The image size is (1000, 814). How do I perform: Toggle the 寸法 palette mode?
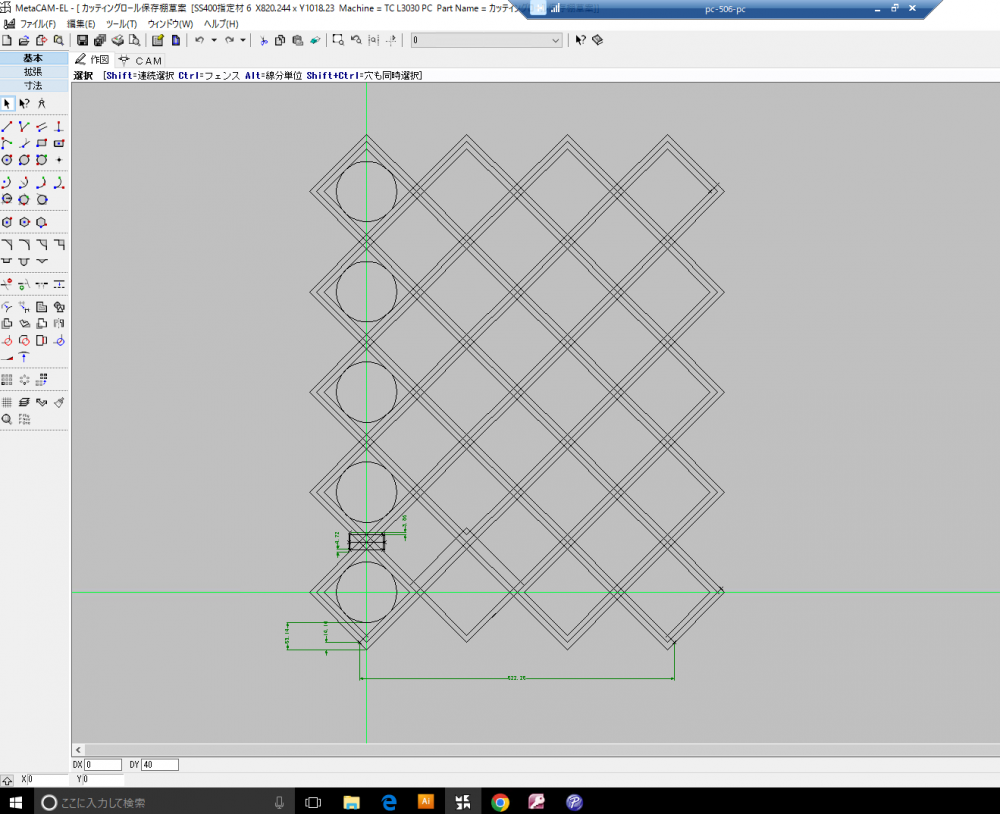pos(34,86)
